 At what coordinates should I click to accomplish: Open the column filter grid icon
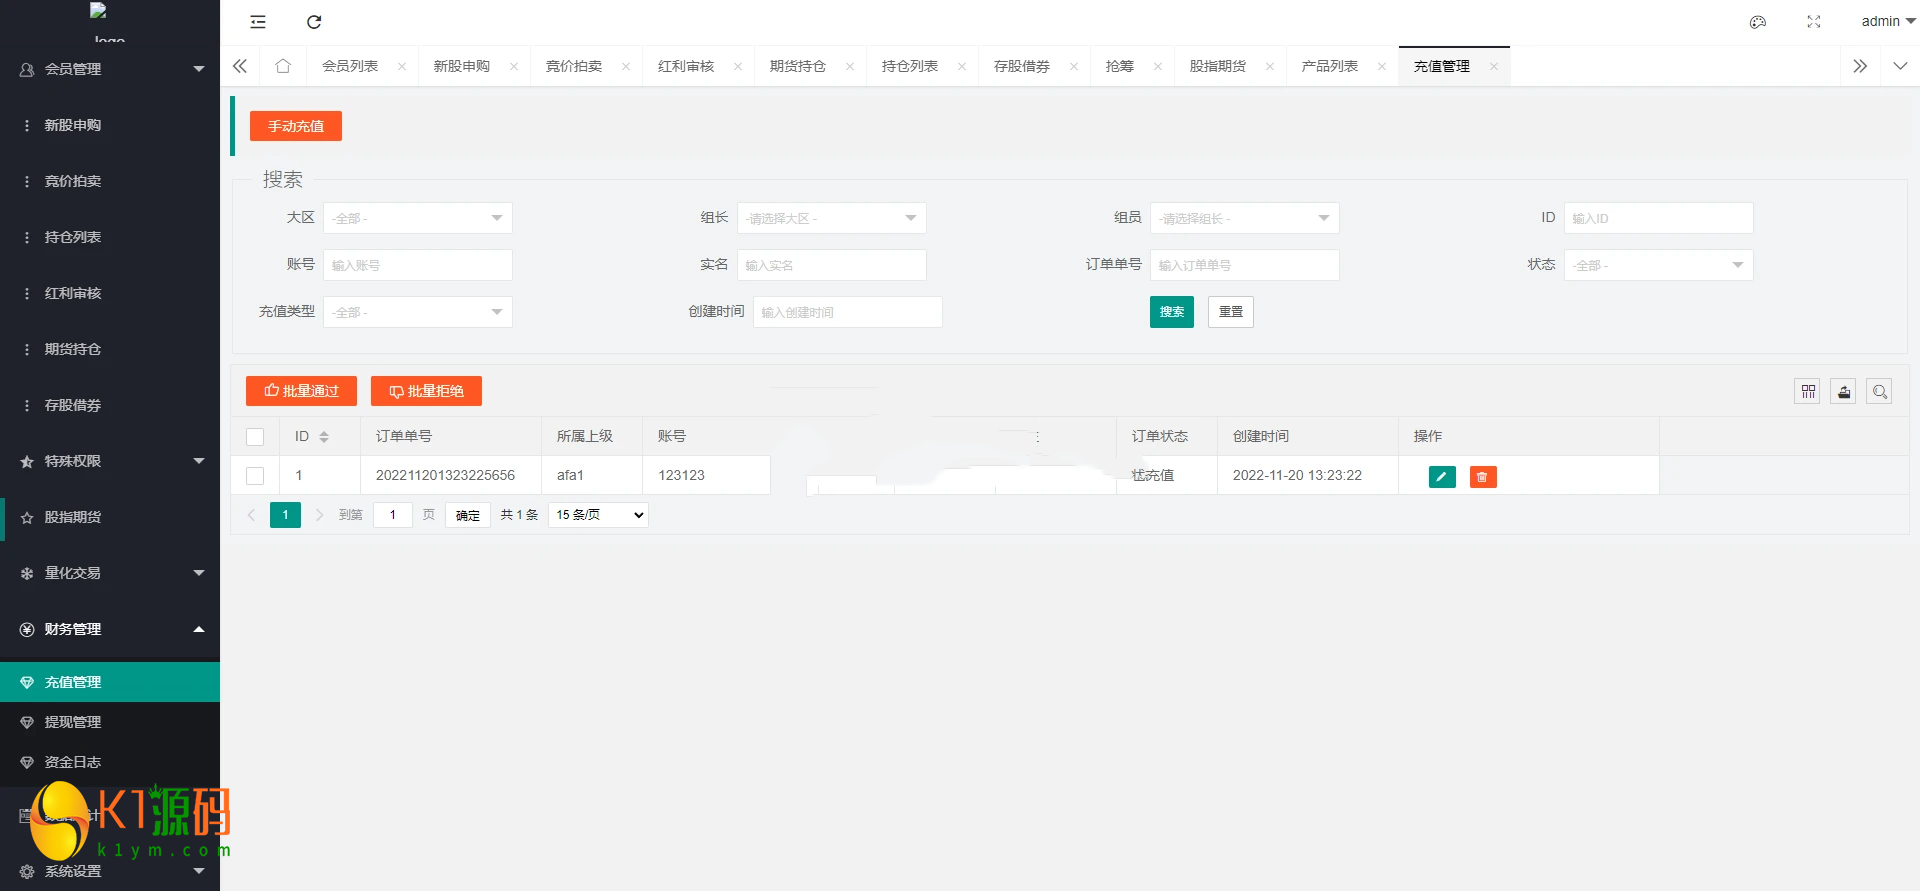pyautogui.click(x=1807, y=392)
